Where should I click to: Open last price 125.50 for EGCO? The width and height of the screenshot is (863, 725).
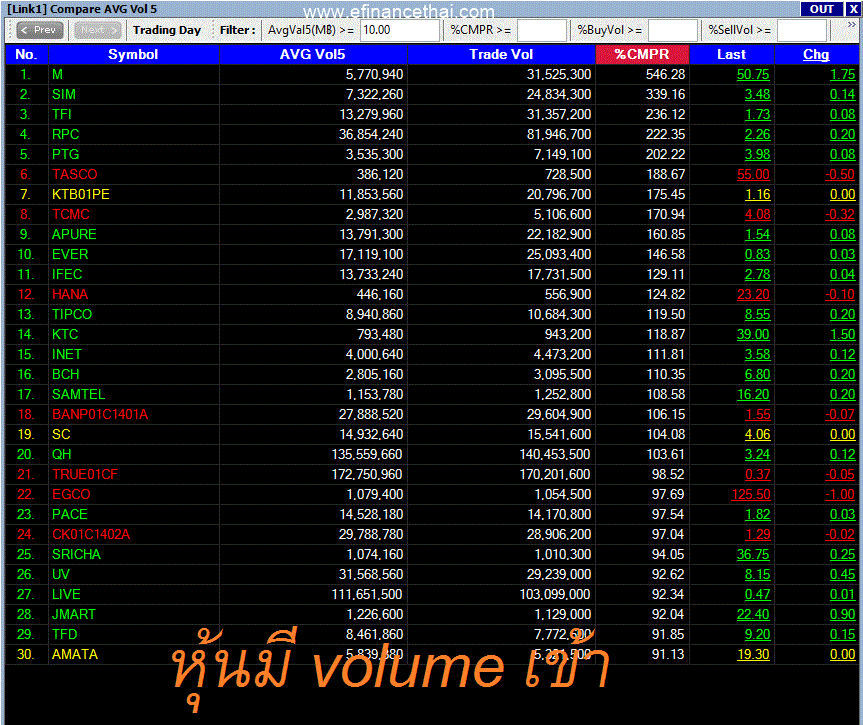pos(751,494)
